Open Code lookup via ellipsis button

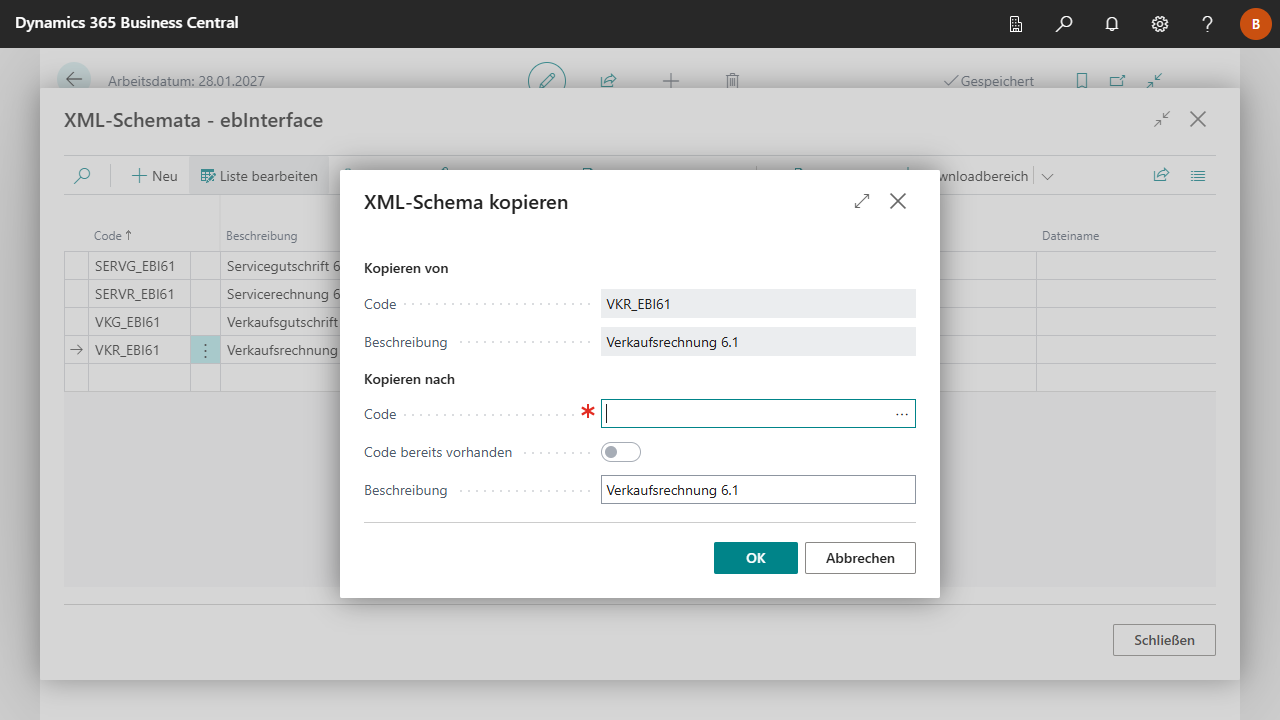pyautogui.click(x=902, y=414)
